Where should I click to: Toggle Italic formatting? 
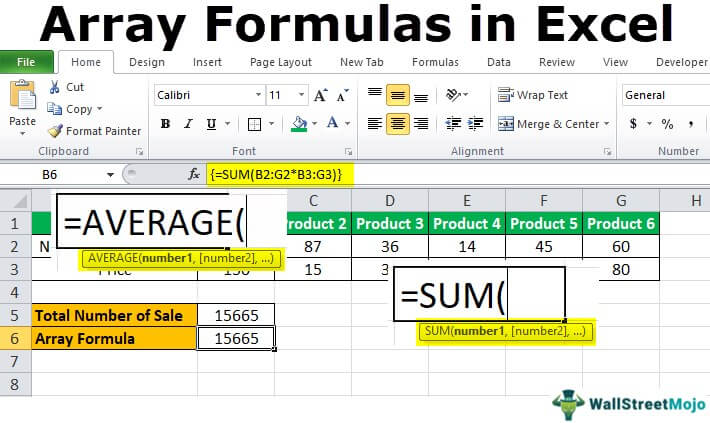coord(189,125)
